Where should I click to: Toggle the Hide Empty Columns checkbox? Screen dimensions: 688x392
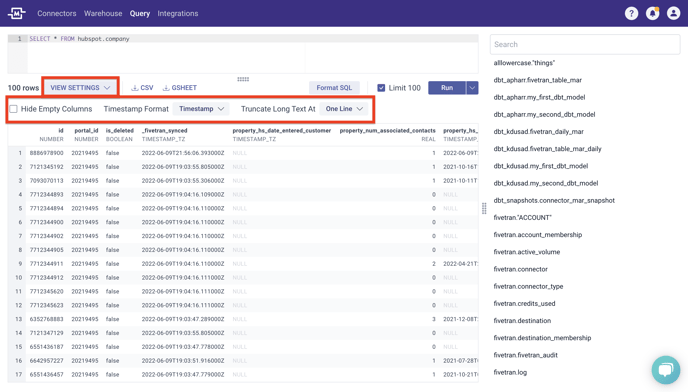click(14, 109)
